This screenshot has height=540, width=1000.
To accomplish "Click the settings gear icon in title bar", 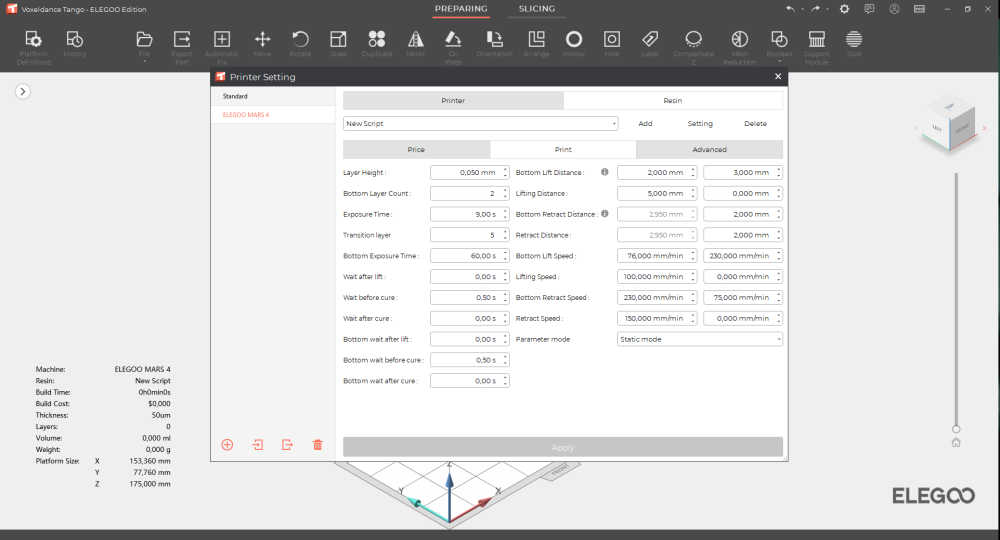I will point(844,9).
